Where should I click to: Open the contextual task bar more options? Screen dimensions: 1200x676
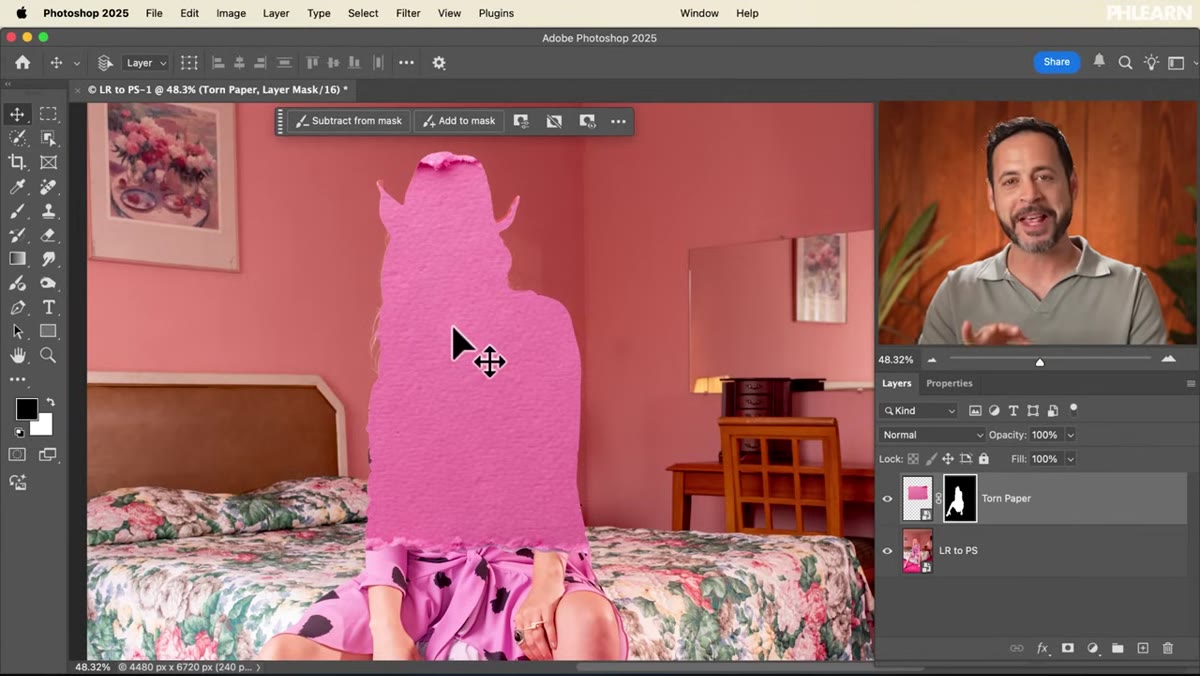click(618, 121)
